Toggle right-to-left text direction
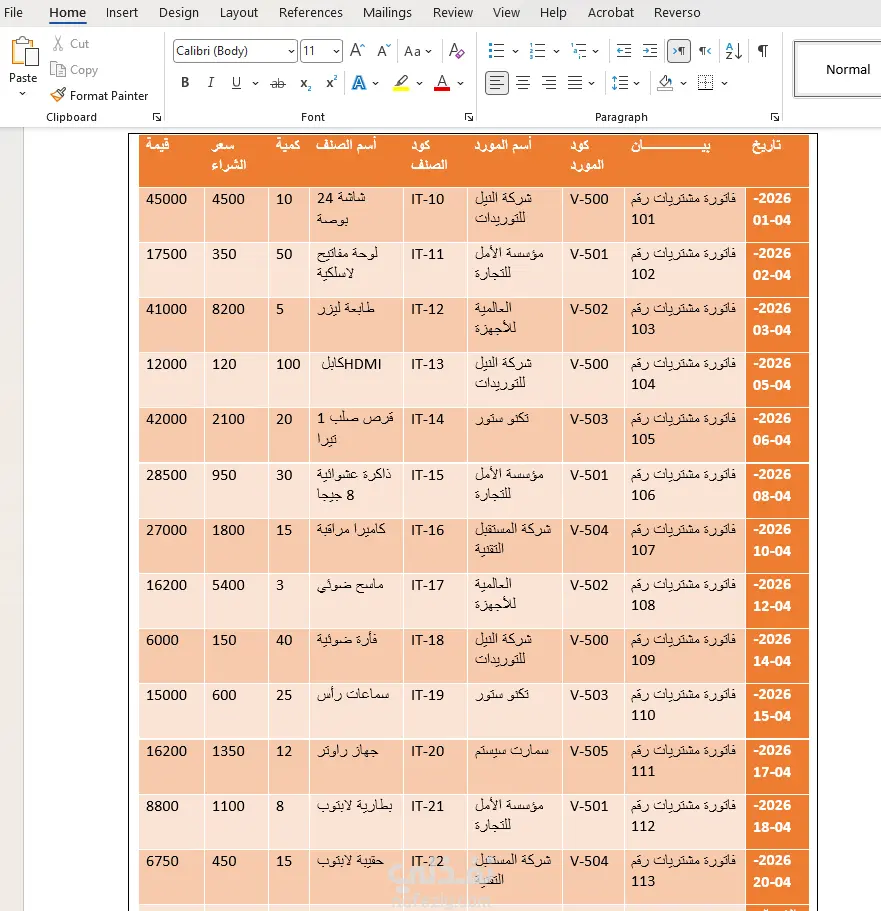 [x=705, y=51]
